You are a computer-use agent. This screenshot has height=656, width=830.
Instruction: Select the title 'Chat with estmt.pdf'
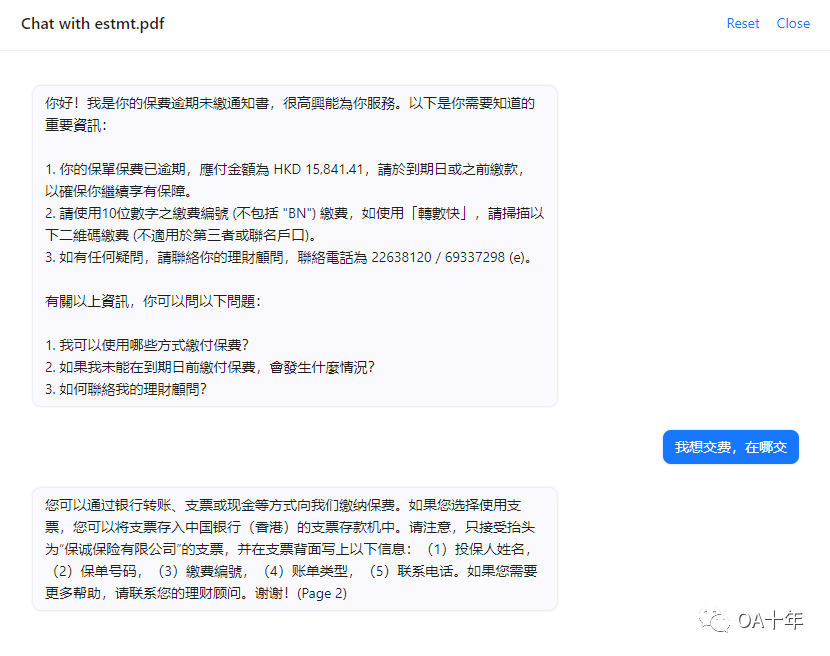(92, 23)
